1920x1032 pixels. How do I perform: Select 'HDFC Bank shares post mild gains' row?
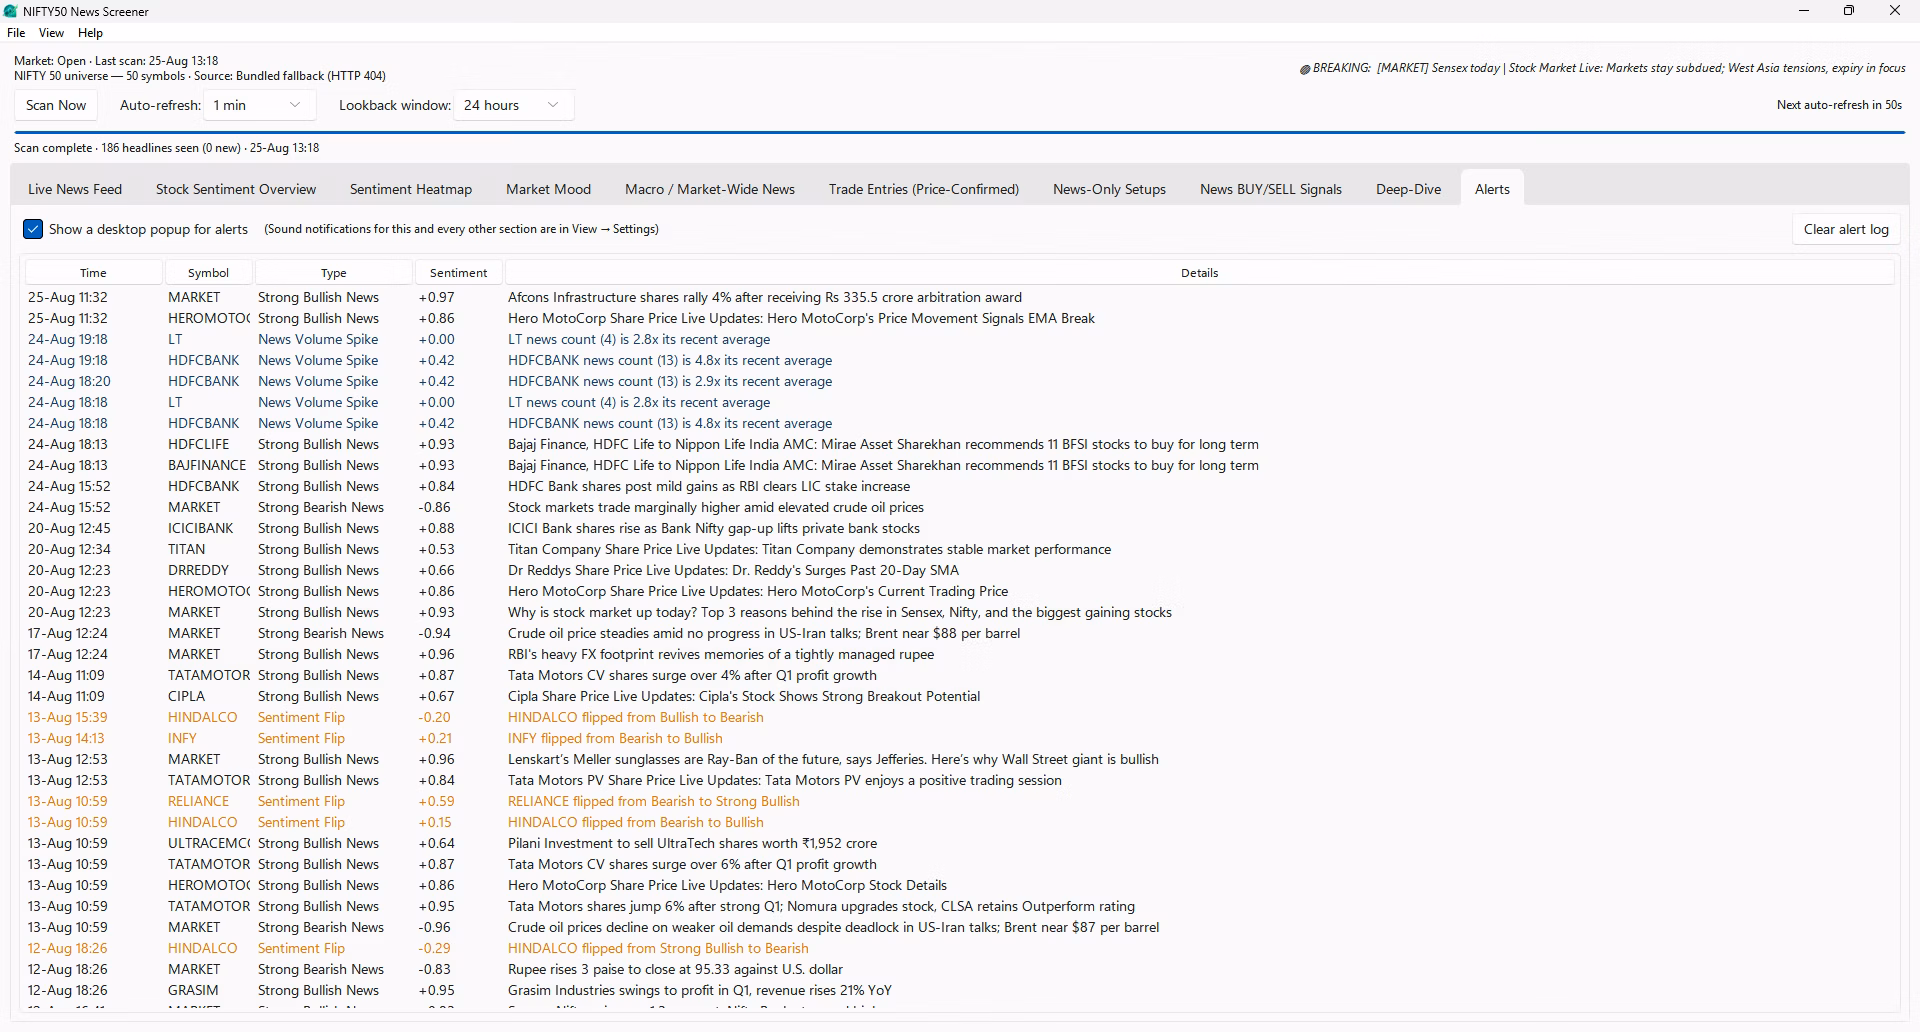pyautogui.click(x=960, y=486)
